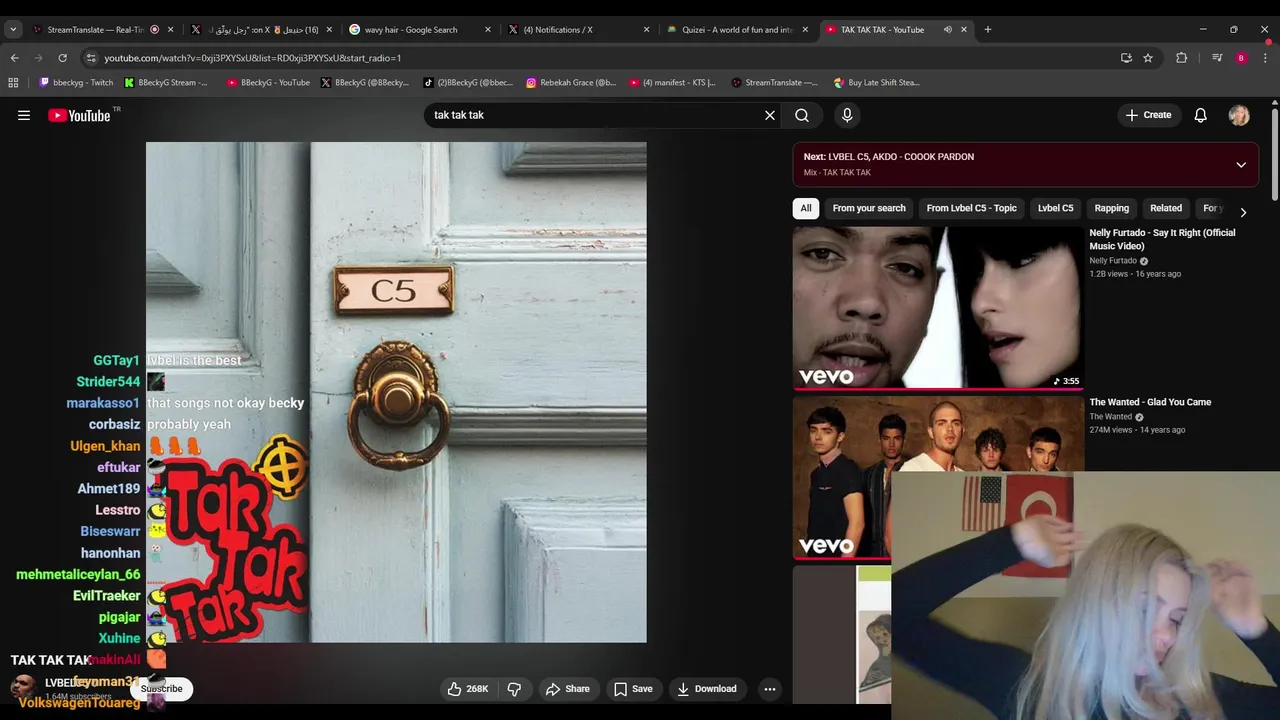The width and height of the screenshot is (1280, 720).
Task: Open the Create menu
Action: 1148,115
